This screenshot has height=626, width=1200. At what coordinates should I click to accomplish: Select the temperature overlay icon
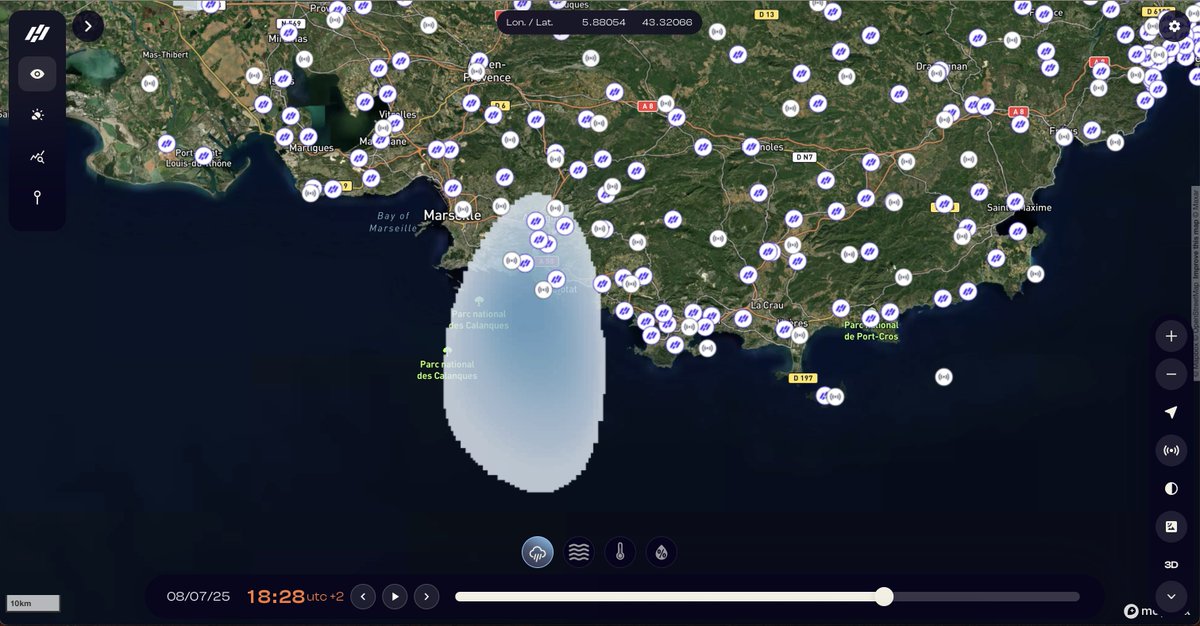tap(619, 551)
